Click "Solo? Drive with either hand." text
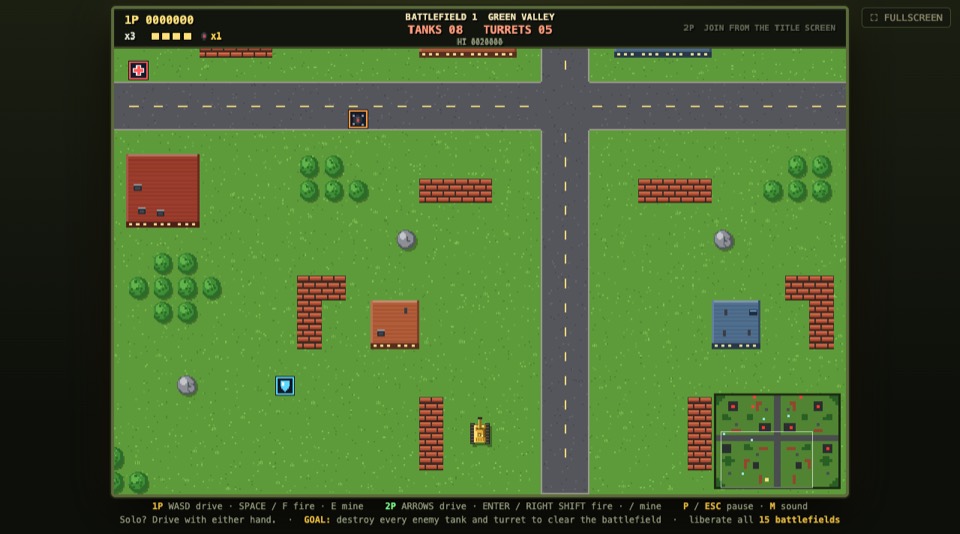The height and width of the screenshot is (534, 960). [198, 519]
